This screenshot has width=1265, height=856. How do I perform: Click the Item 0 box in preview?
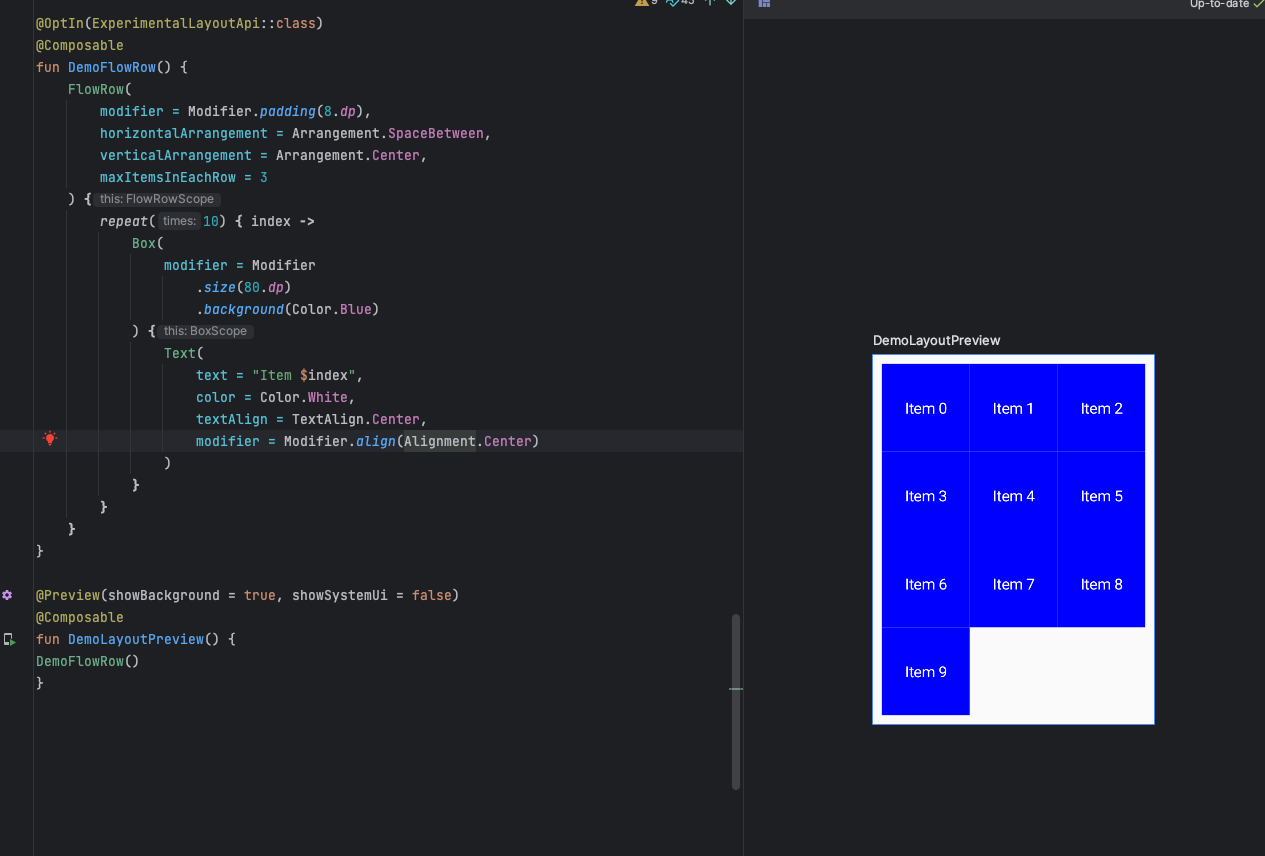point(925,408)
